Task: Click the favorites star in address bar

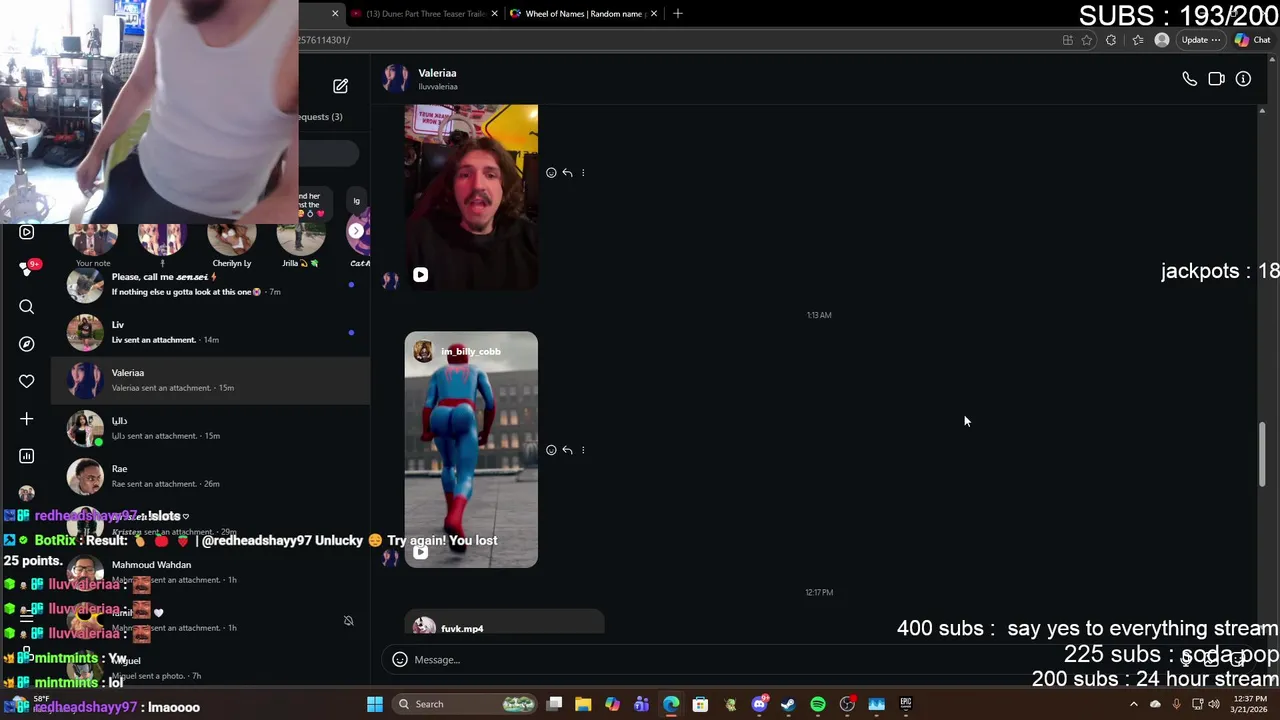Action: click(x=1087, y=40)
